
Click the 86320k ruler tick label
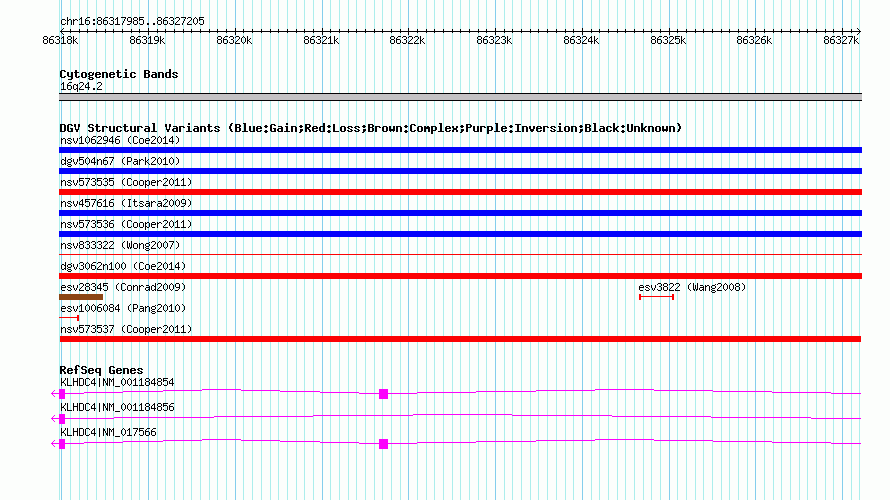pos(234,40)
